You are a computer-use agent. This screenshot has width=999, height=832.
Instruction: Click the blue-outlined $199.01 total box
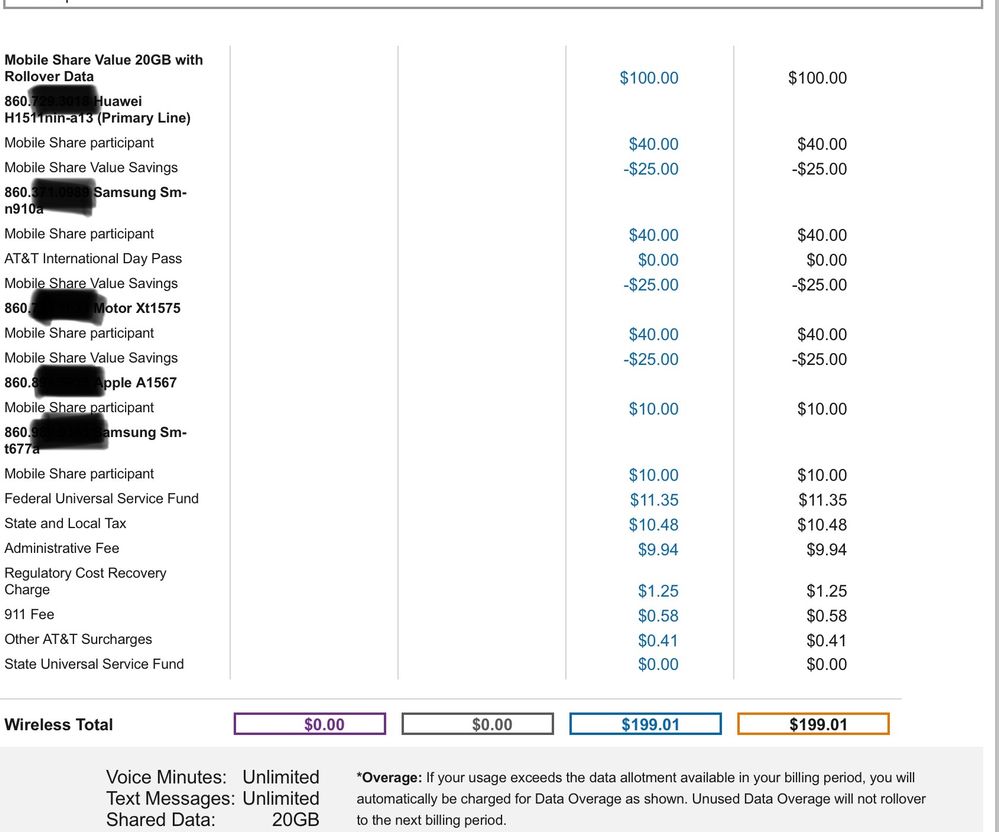click(x=645, y=724)
